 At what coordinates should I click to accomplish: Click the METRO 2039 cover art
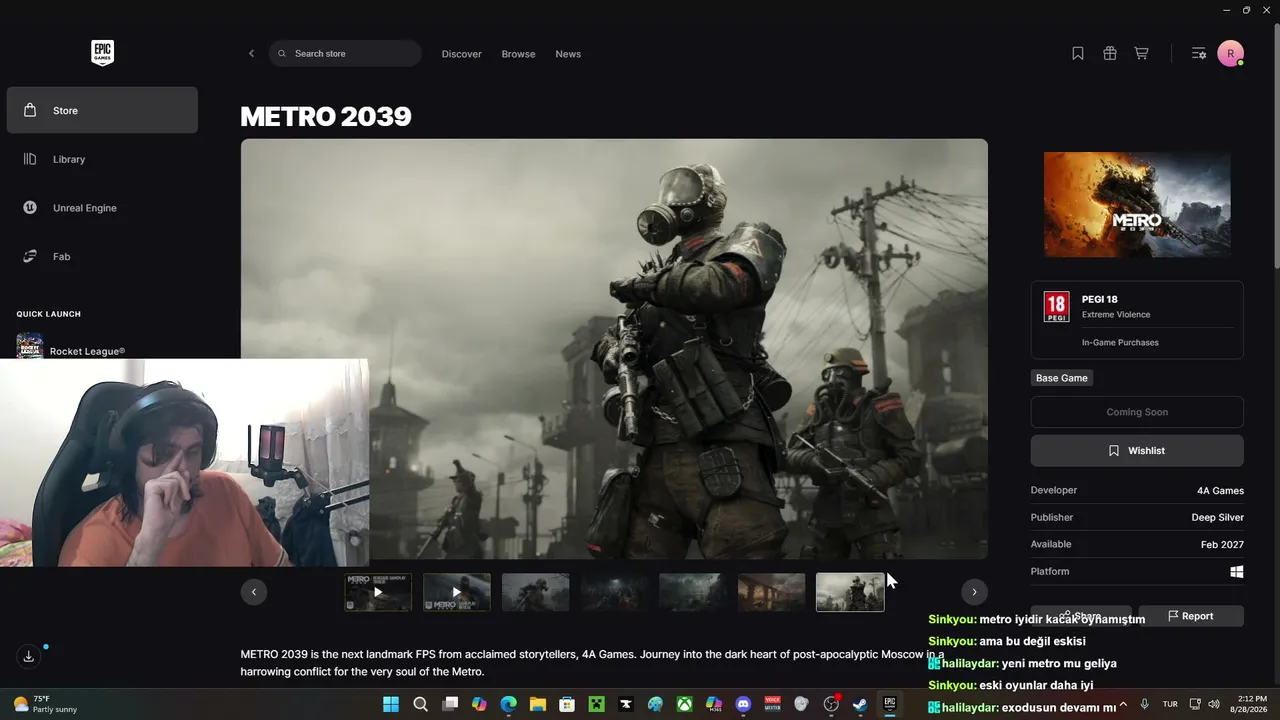pos(1137,205)
